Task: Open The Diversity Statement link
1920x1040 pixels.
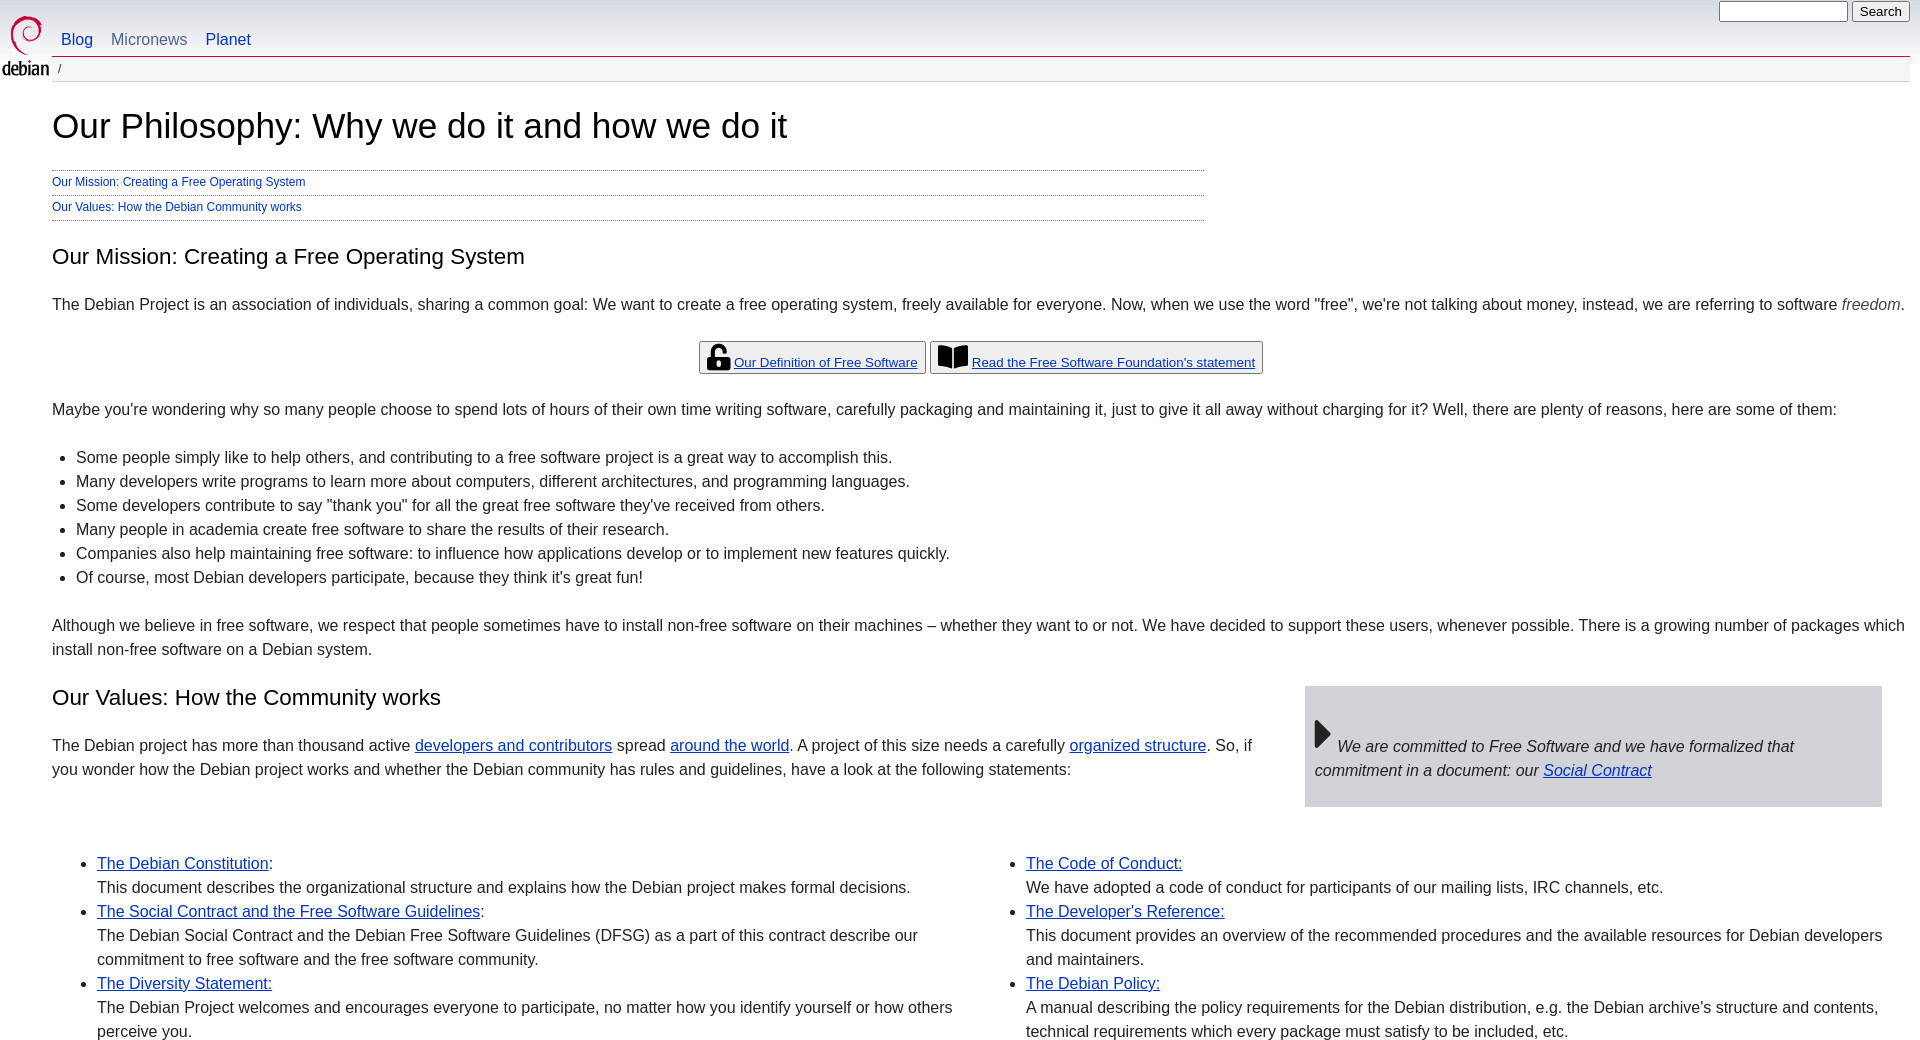Action: click(x=184, y=984)
